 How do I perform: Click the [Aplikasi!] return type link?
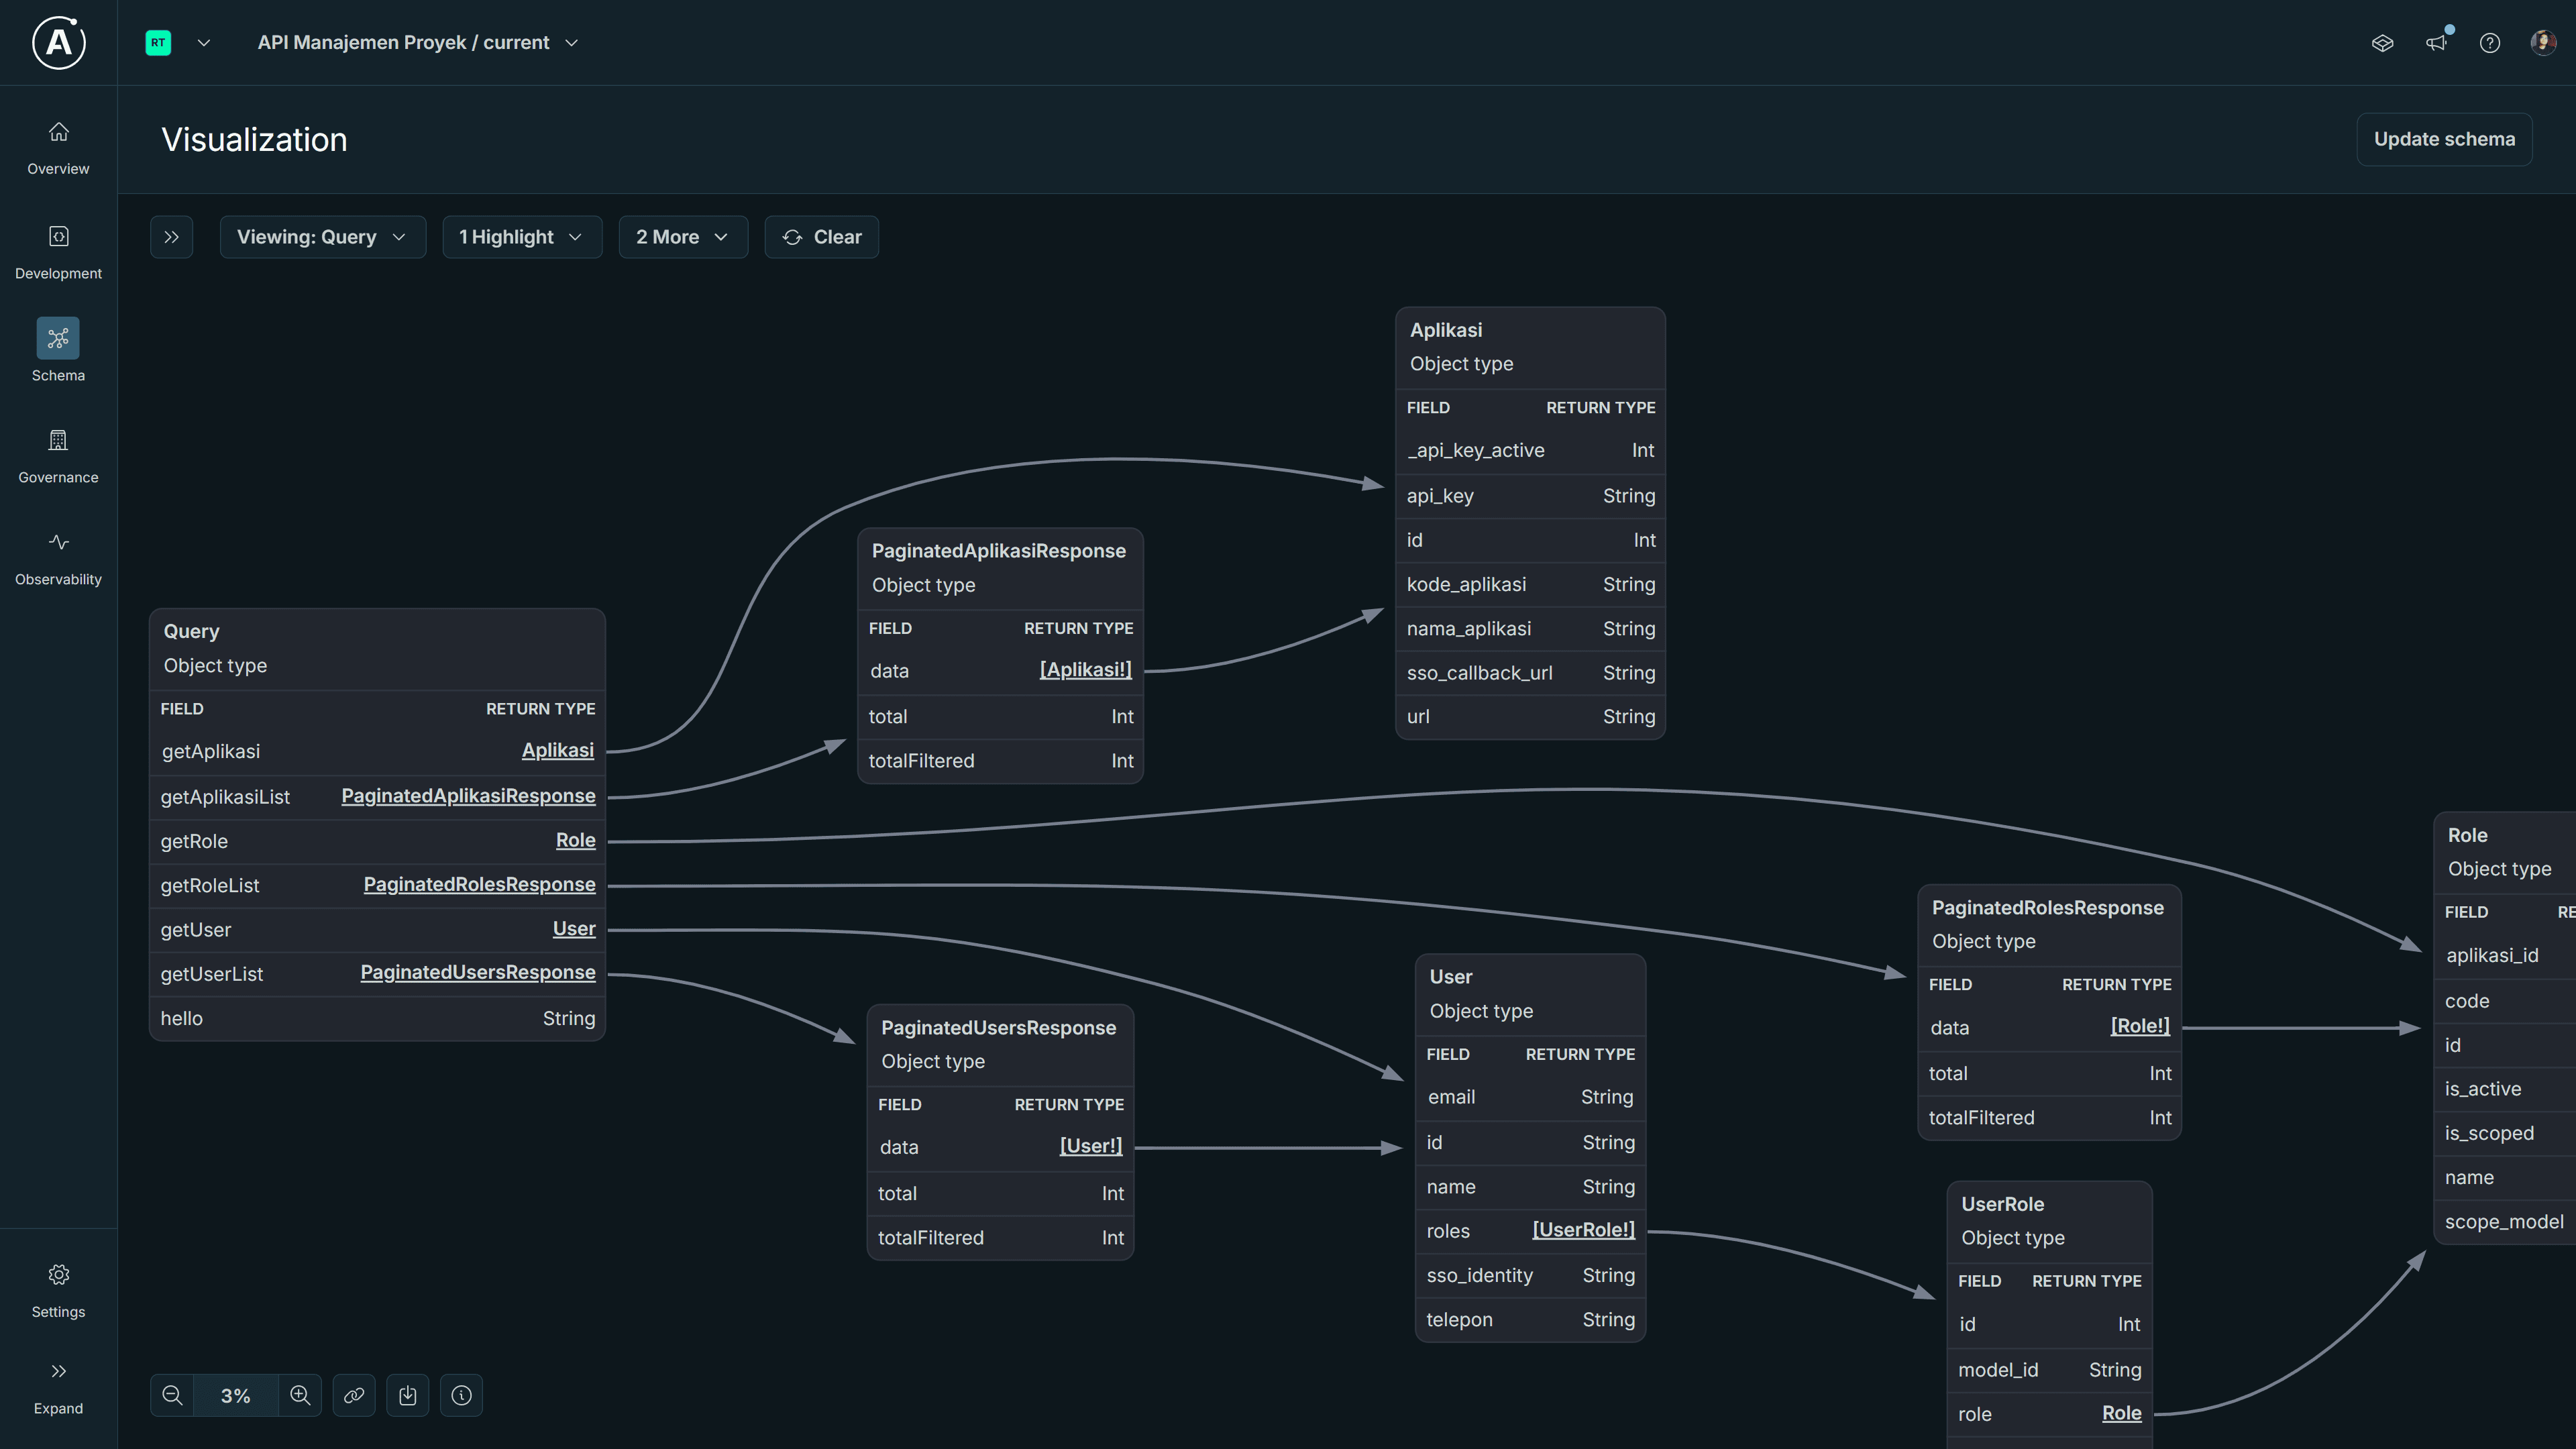1086,670
